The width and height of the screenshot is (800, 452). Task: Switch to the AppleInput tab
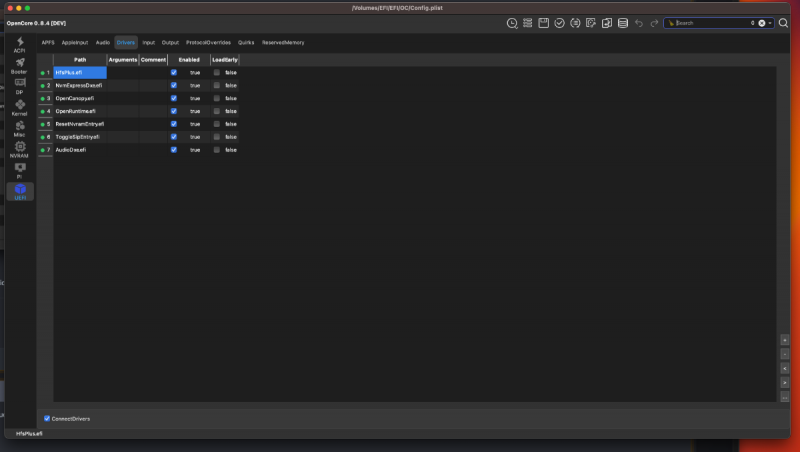(x=75, y=42)
